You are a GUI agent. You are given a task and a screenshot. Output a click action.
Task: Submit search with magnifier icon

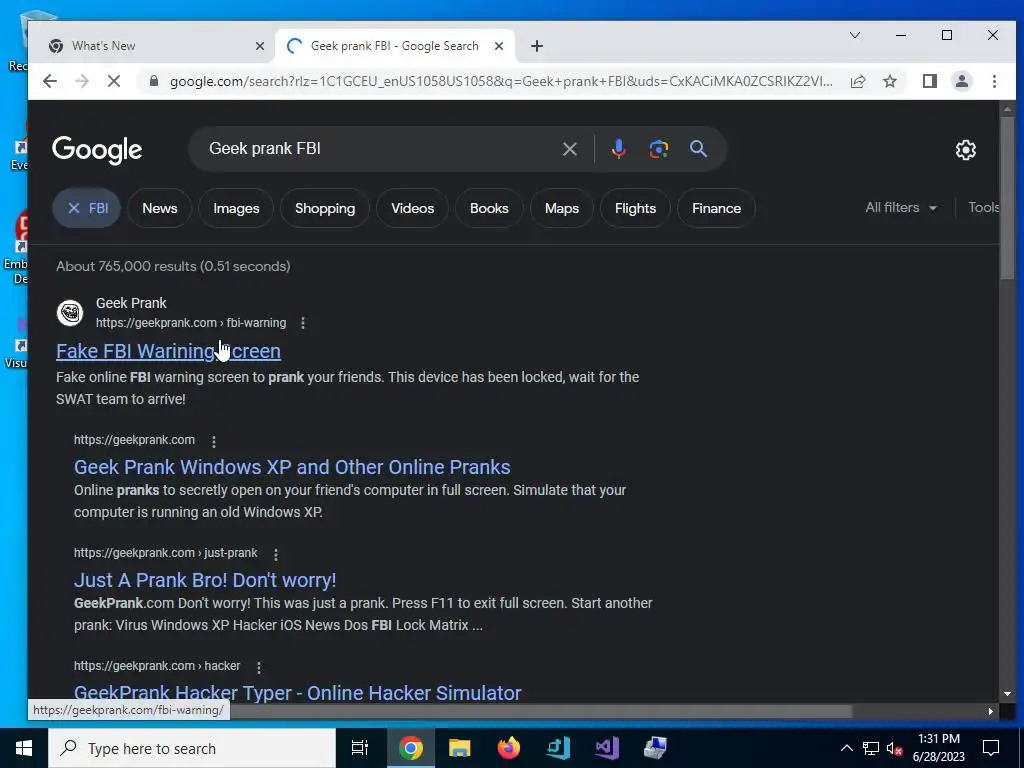pos(698,149)
